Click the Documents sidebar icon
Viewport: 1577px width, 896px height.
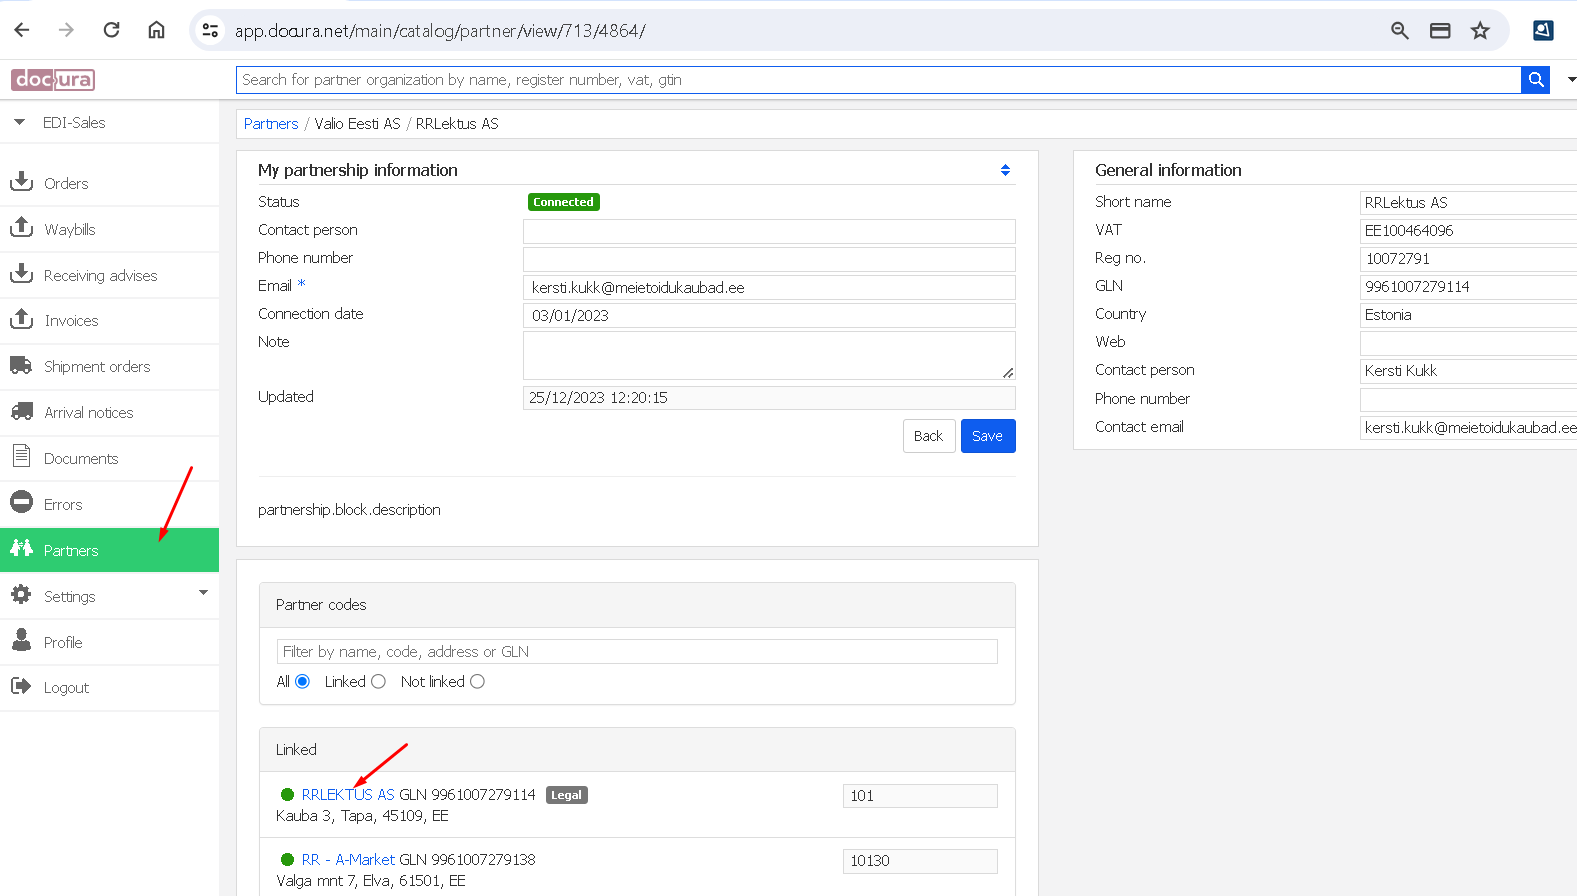[21, 456]
